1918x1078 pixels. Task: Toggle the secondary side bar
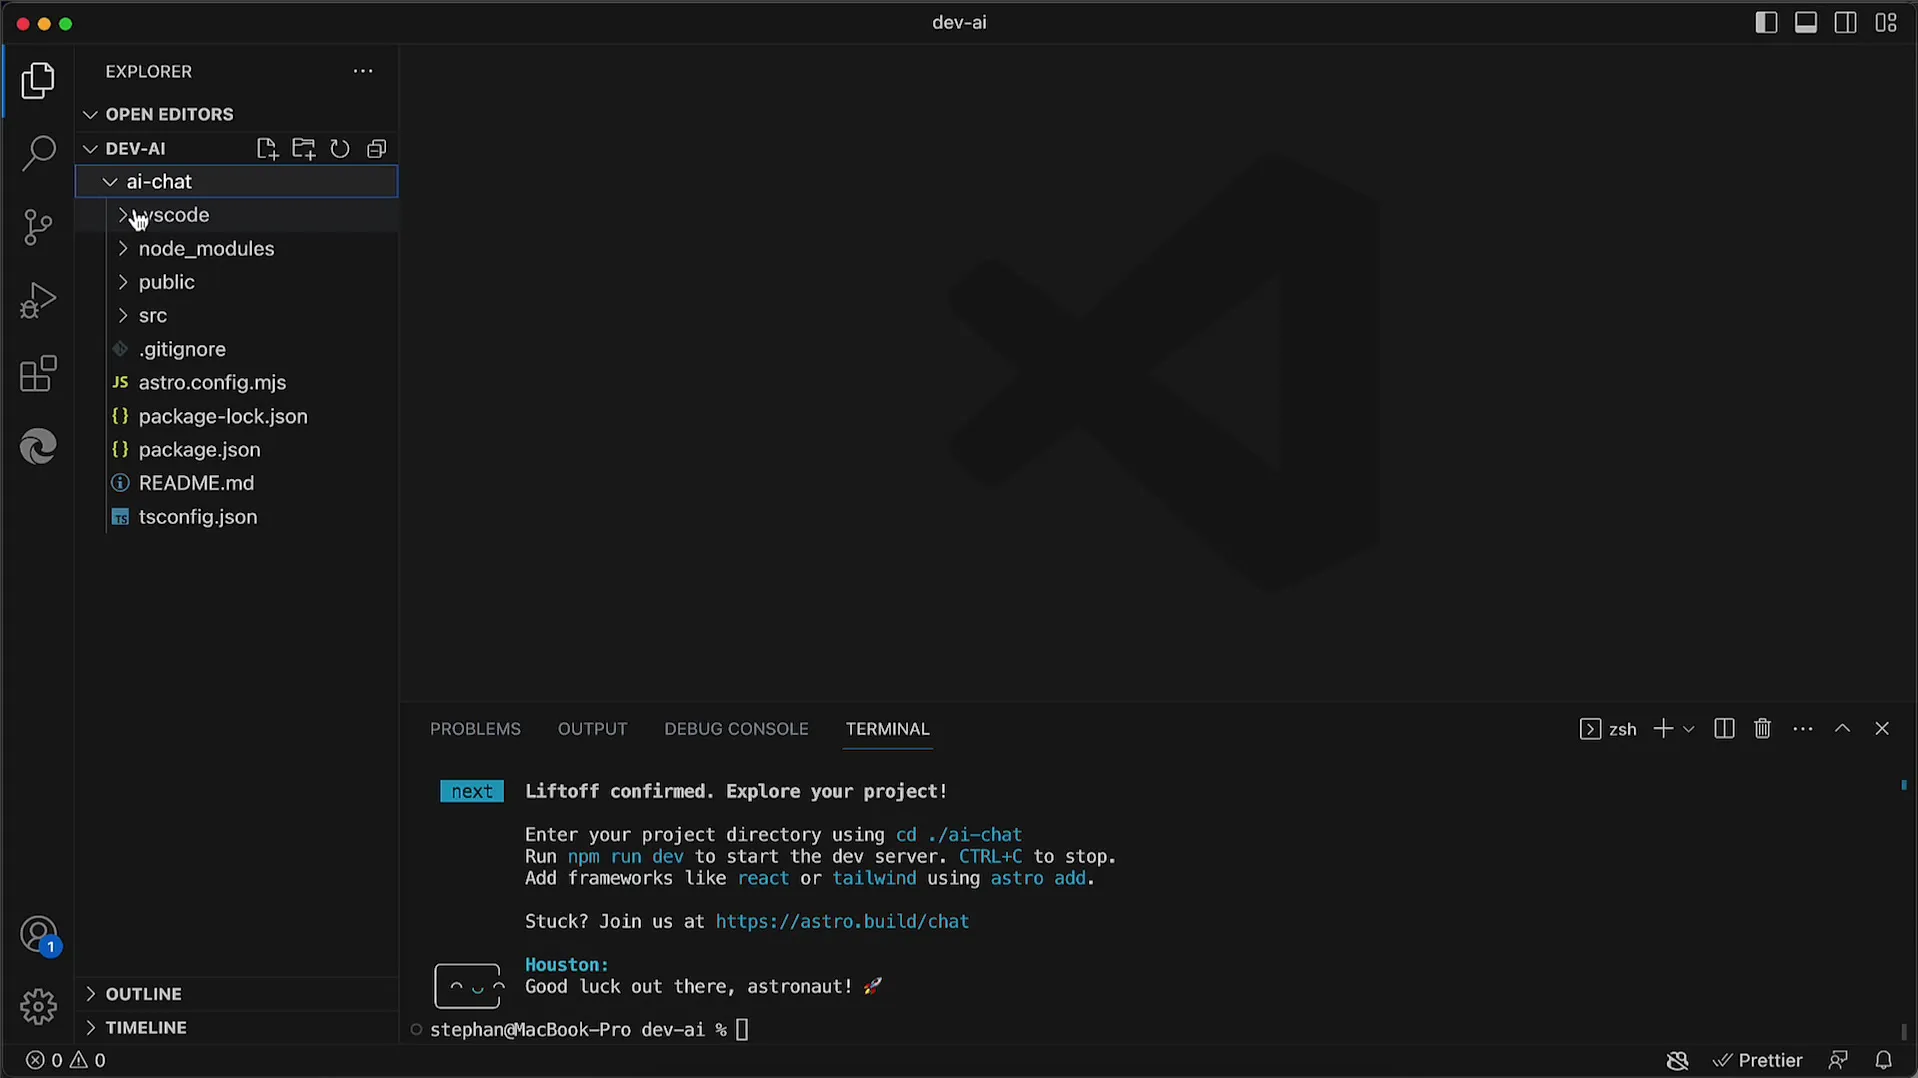coord(1846,23)
